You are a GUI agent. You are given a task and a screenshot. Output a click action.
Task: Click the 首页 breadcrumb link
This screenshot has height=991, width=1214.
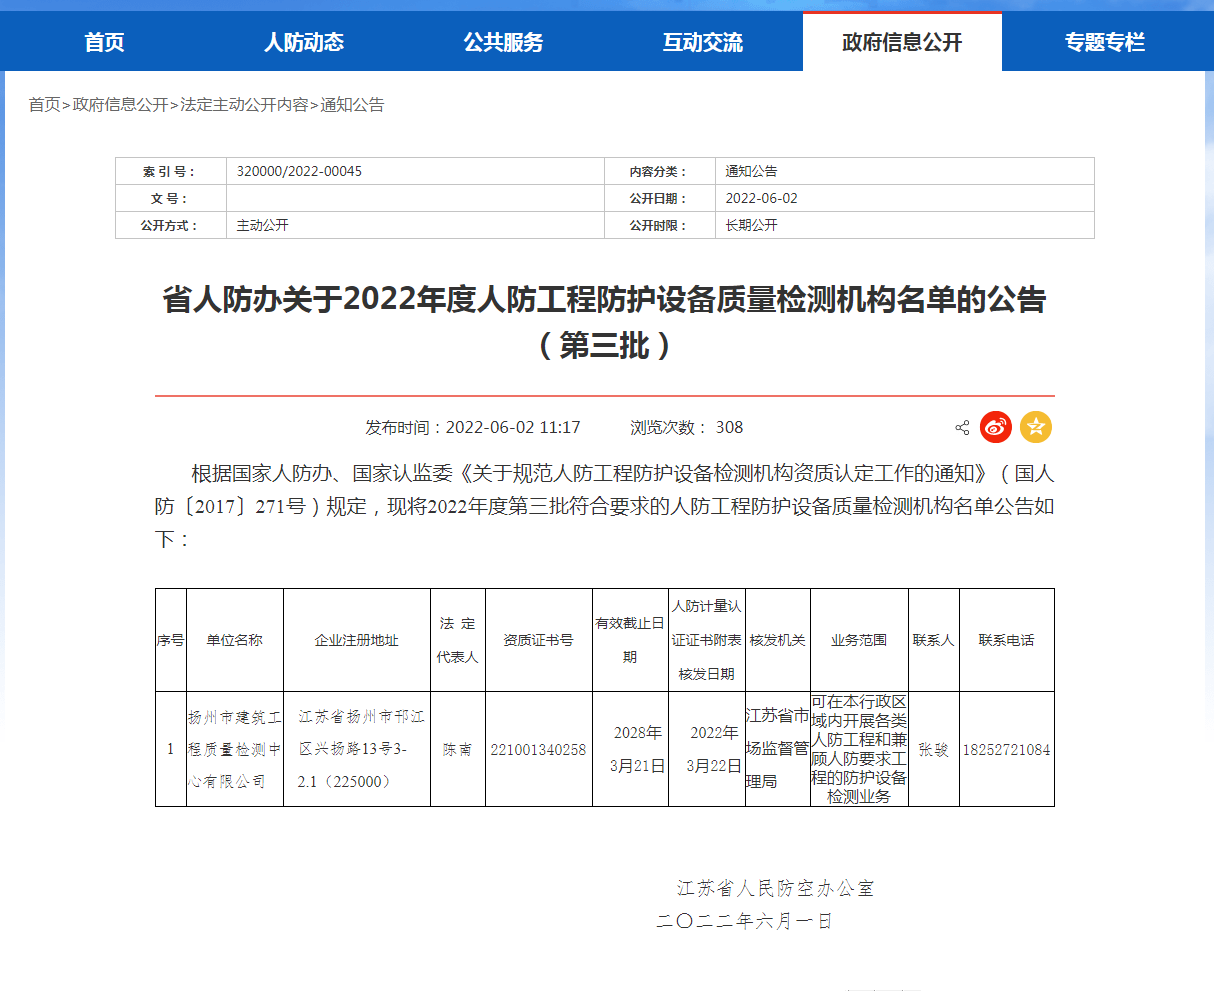pyautogui.click(x=44, y=105)
